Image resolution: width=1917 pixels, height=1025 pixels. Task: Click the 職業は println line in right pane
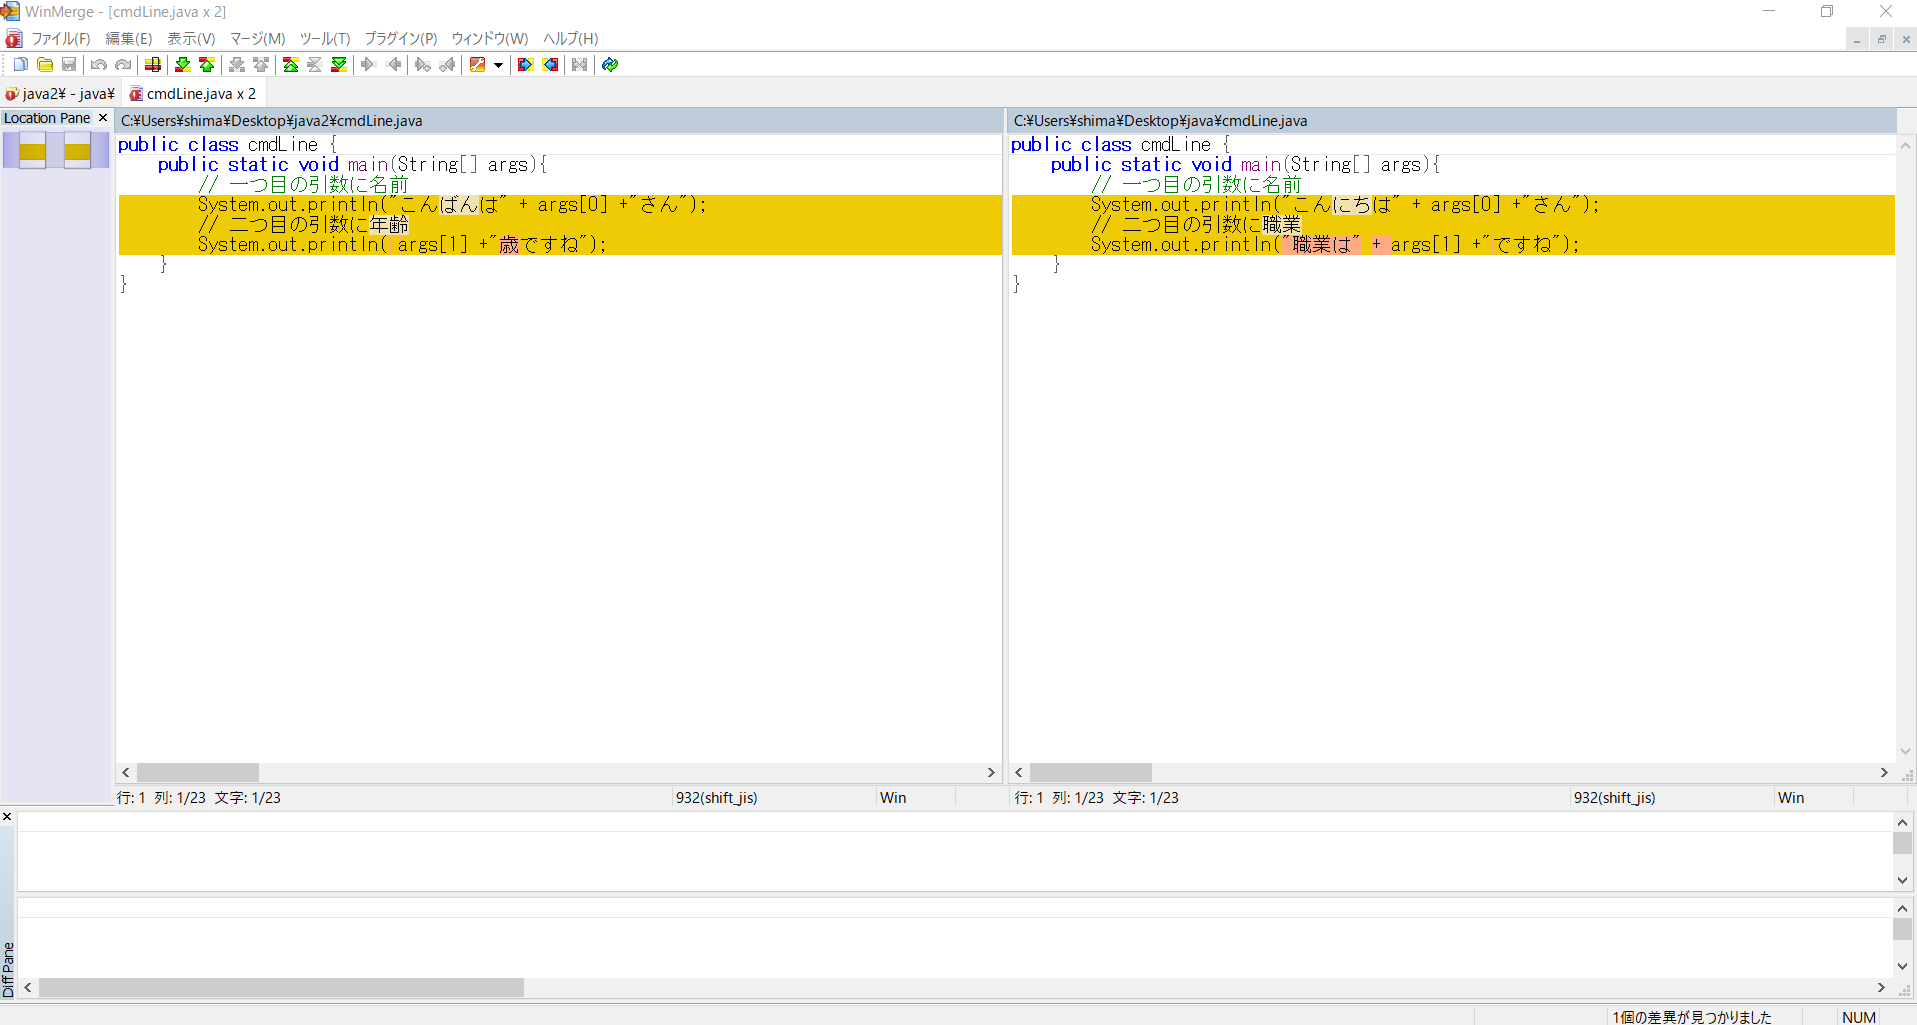1453,245
